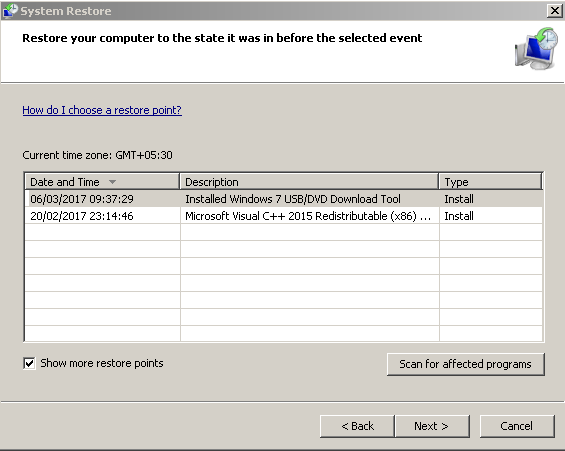Click the Install type of the second restore point
Viewport: 565px width, 451px height.
tap(459, 216)
